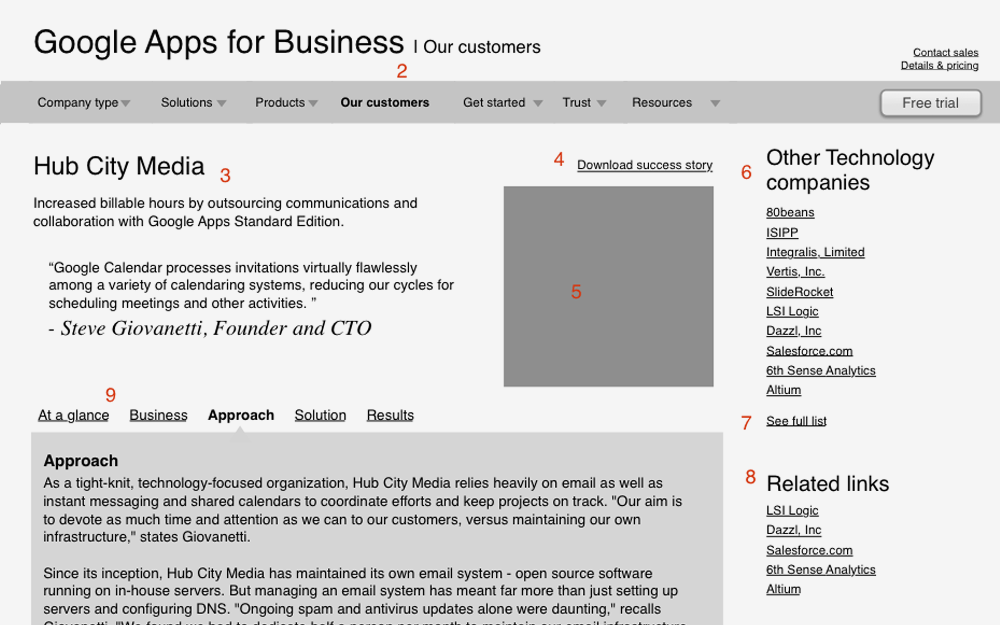Click the Free trial button

pyautogui.click(x=930, y=103)
